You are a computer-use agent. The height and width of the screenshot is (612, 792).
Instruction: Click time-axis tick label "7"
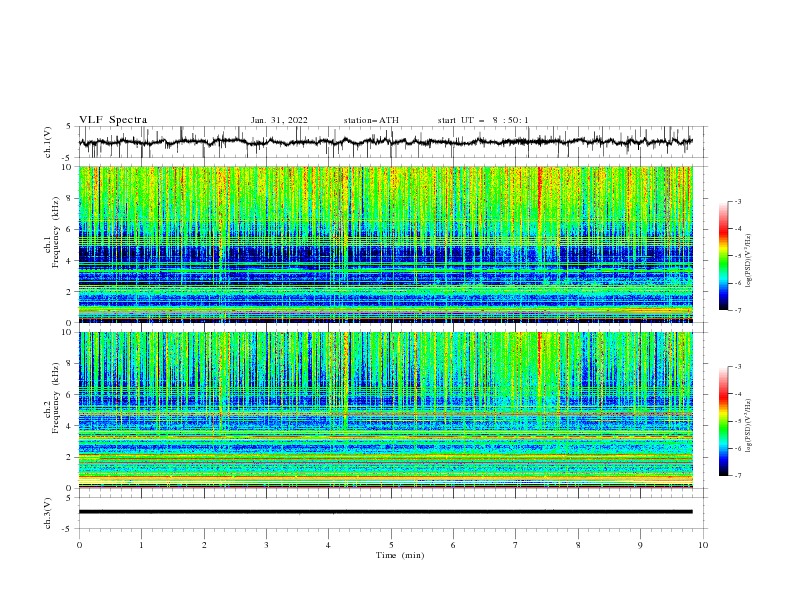[x=516, y=545]
